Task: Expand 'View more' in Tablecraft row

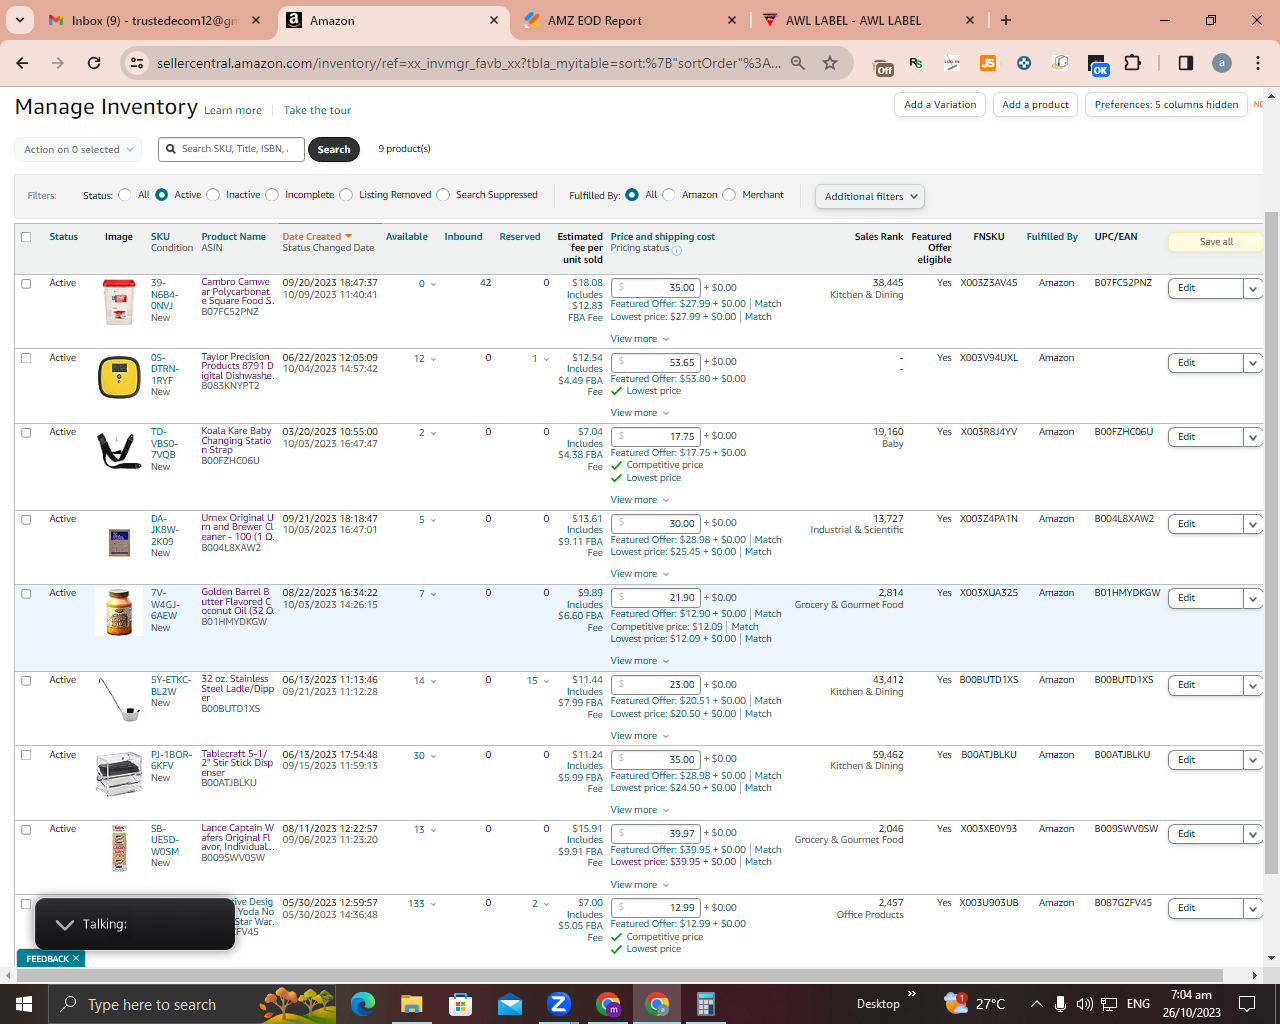Action: point(640,810)
